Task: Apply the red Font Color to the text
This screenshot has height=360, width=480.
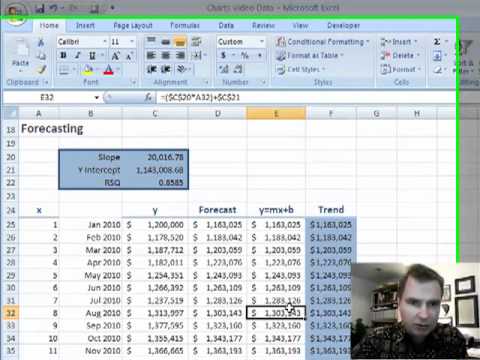Action: 108,70
